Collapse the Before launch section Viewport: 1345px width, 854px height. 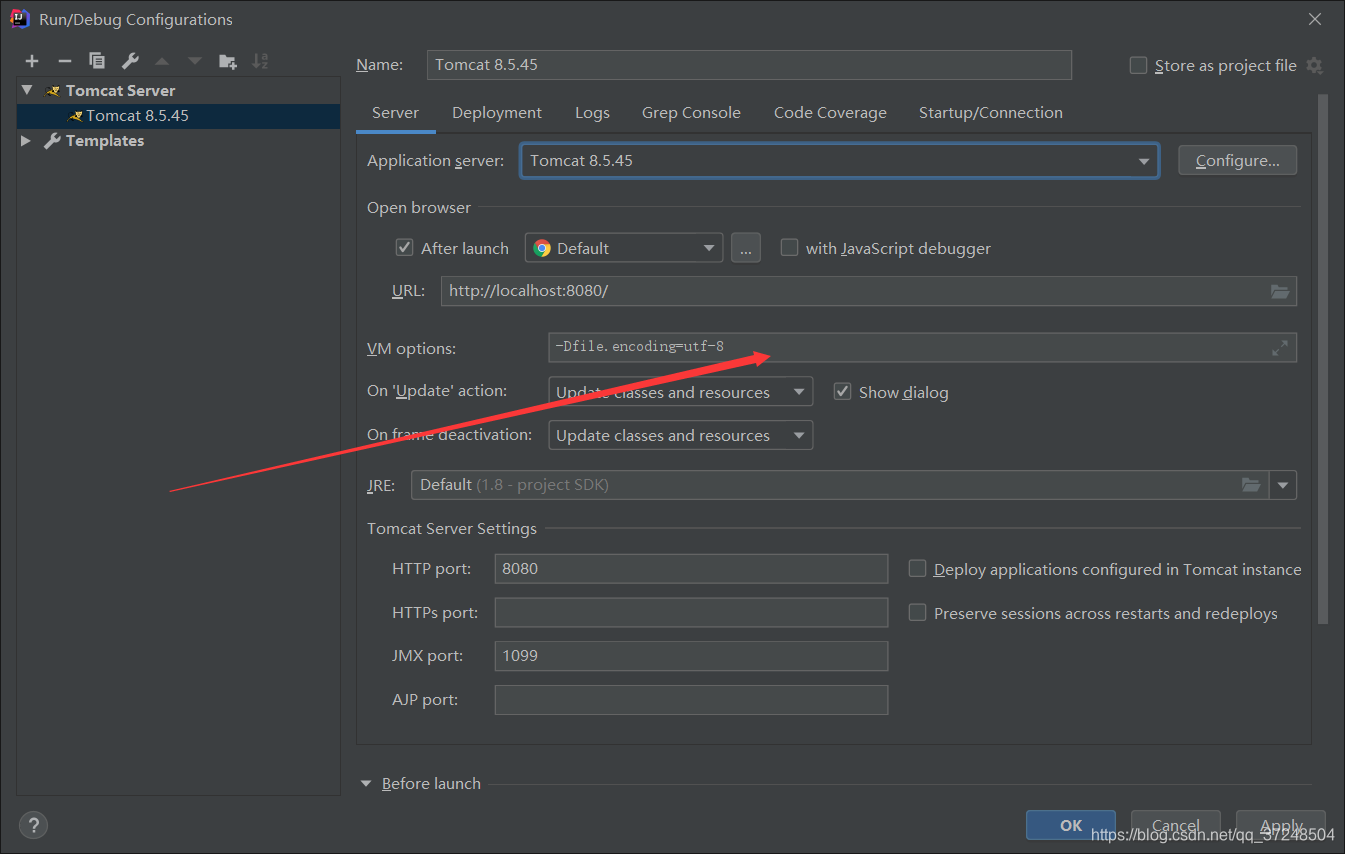click(366, 783)
